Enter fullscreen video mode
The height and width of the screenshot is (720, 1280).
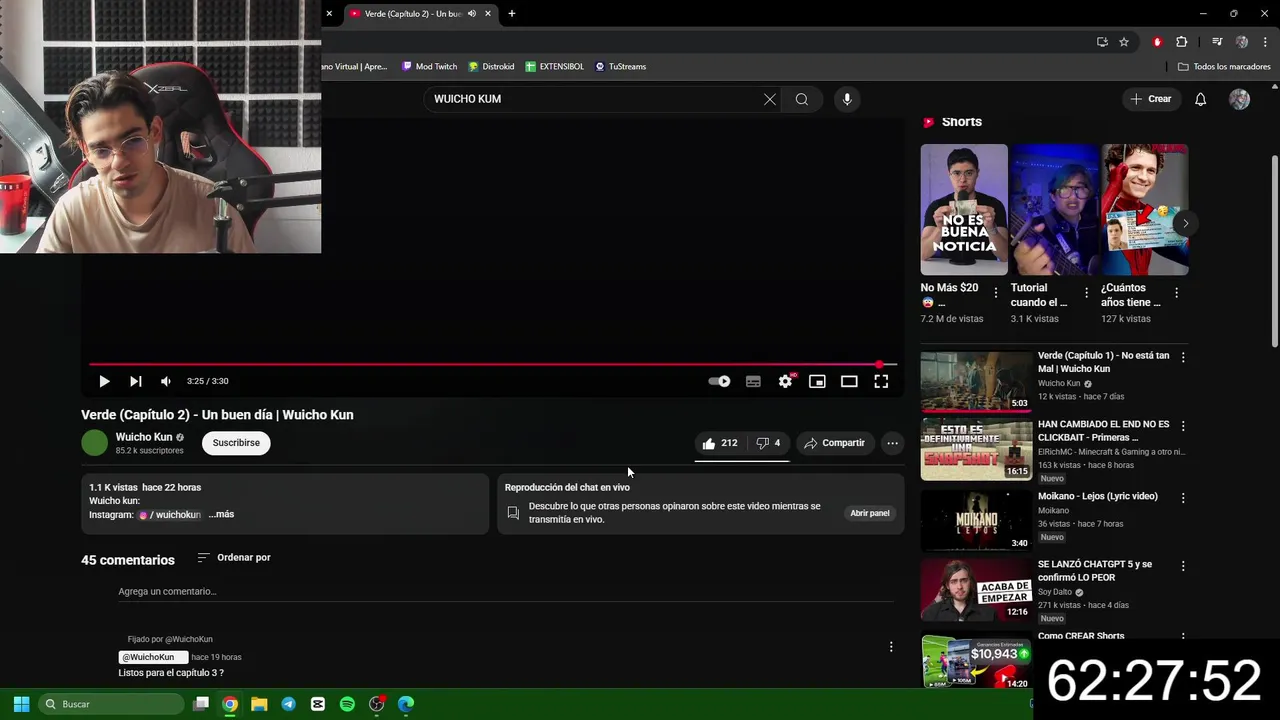pyautogui.click(x=881, y=381)
